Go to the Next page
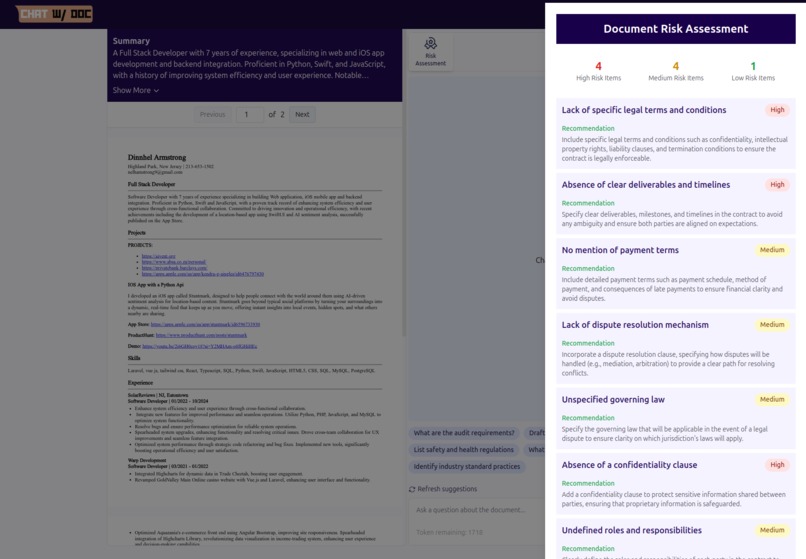Image resolution: width=806 pixels, height=559 pixels. pos(302,115)
